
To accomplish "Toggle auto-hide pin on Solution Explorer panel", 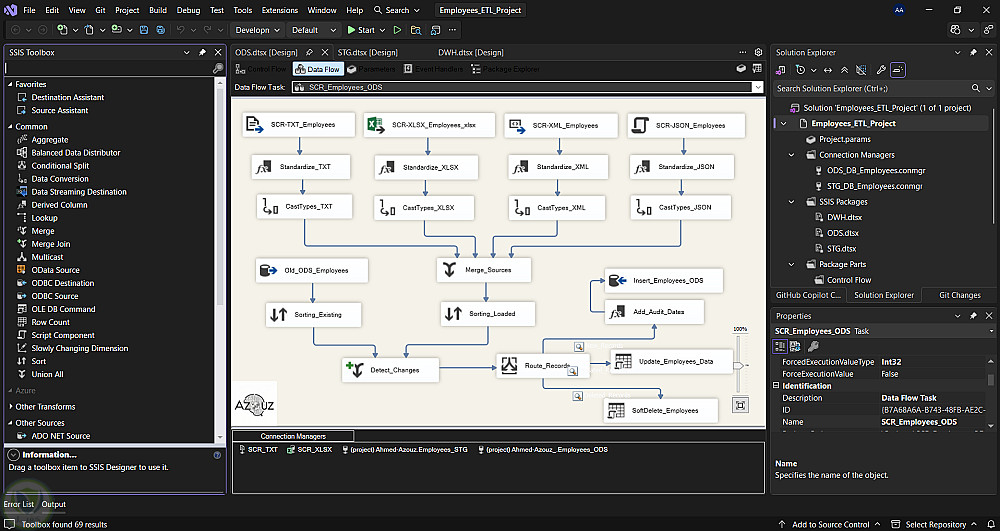I will click(x=973, y=52).
